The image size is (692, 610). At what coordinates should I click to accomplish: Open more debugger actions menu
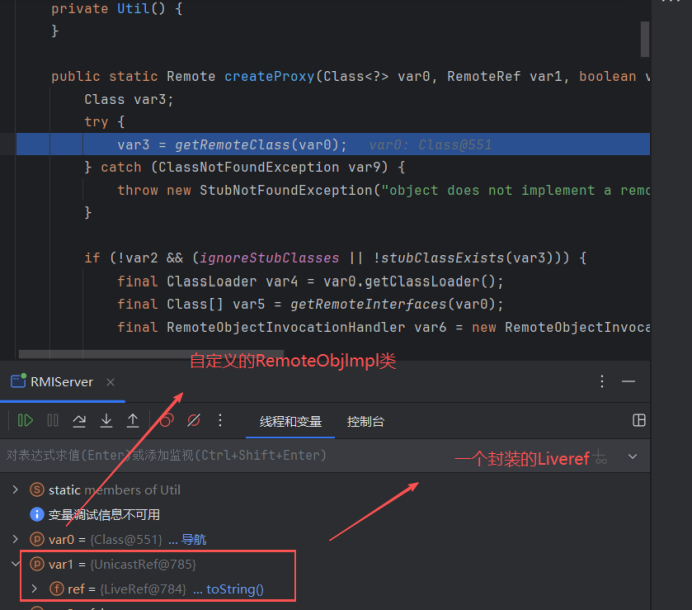point(221,421)
